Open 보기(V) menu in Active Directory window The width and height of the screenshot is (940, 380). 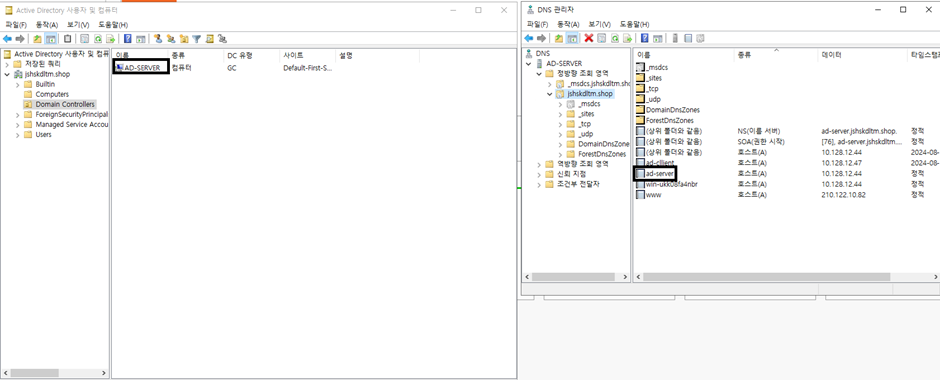[x=78, y=25]
